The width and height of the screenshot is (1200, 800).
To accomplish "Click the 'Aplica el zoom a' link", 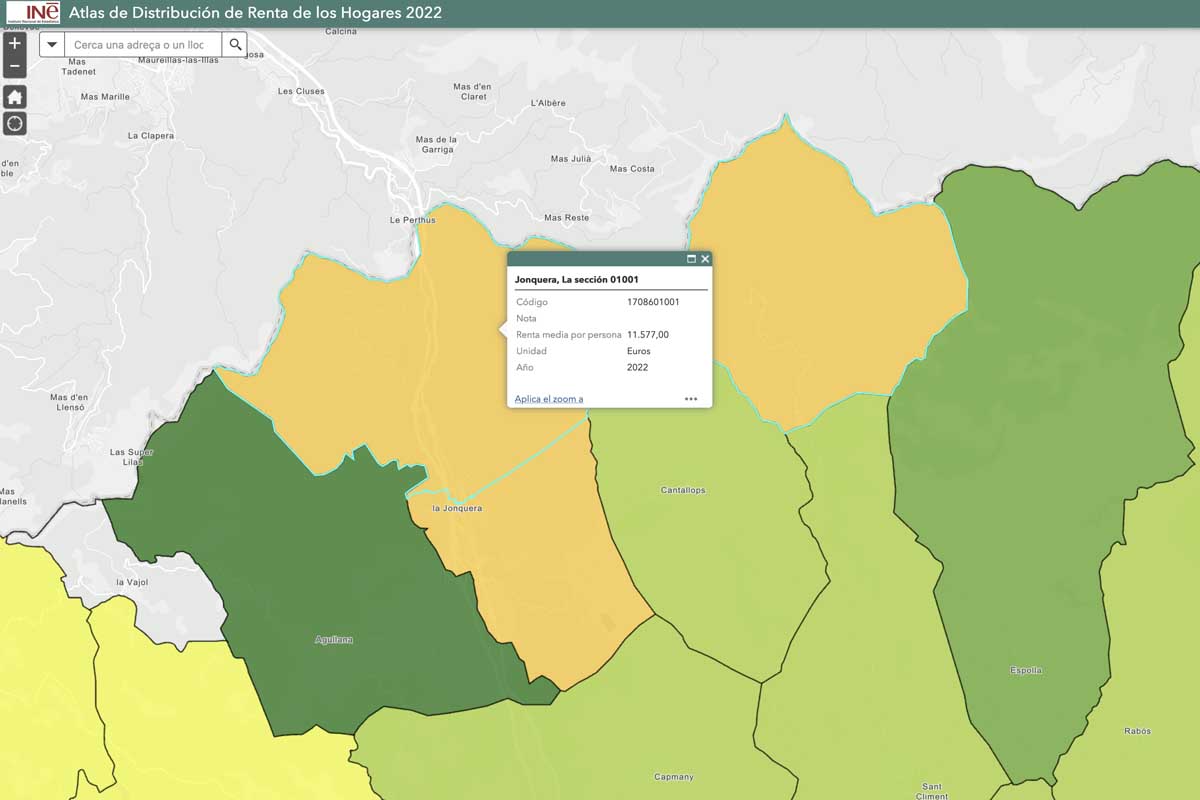I will pos(548,399).
